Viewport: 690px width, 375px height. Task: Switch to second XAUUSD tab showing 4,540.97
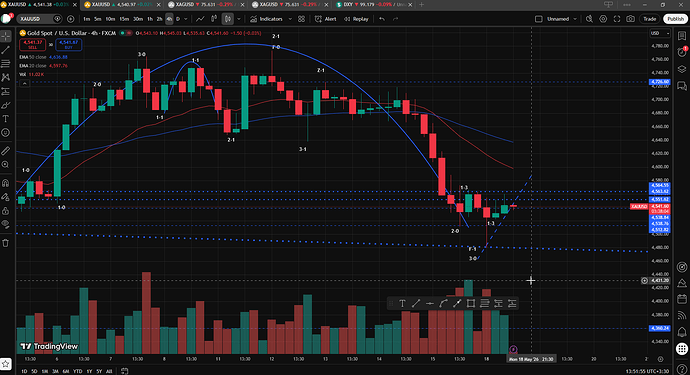point(121,4)
